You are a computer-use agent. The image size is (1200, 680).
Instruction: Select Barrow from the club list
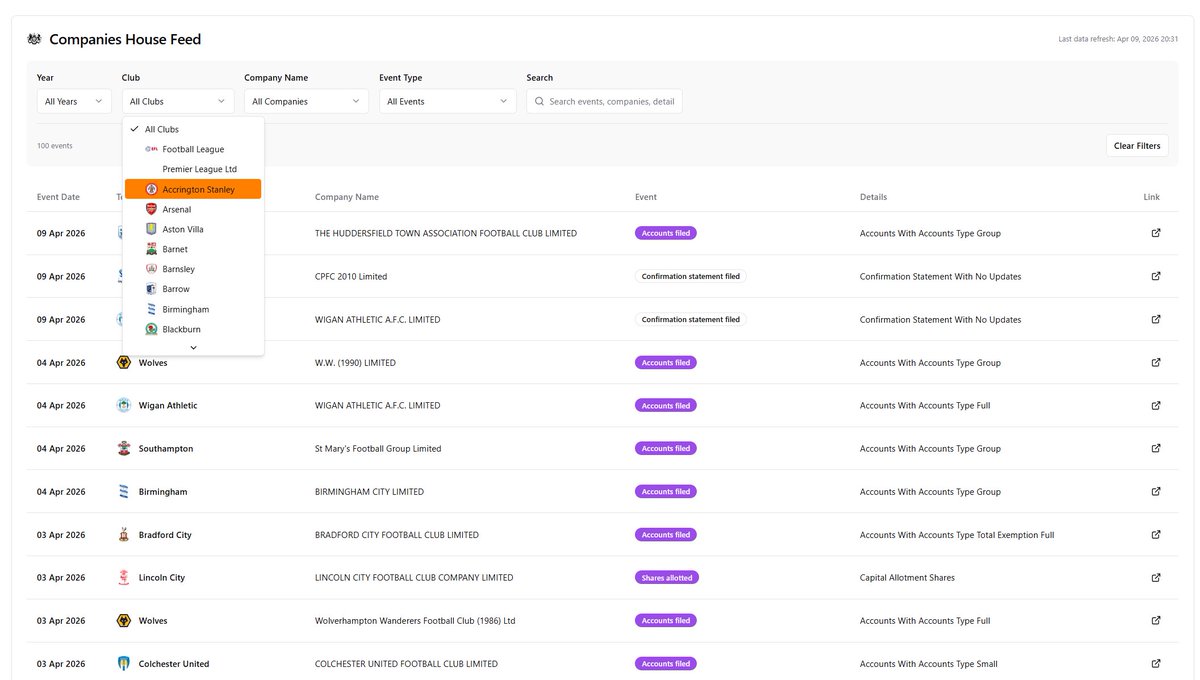point(193,289)
